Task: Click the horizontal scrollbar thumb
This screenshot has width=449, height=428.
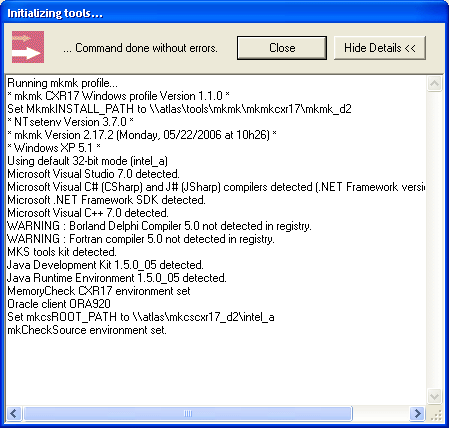Action: pos(188,414)
